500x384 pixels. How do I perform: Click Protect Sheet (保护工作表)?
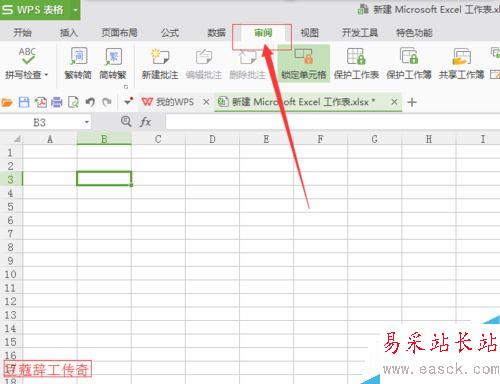(356, 63)
